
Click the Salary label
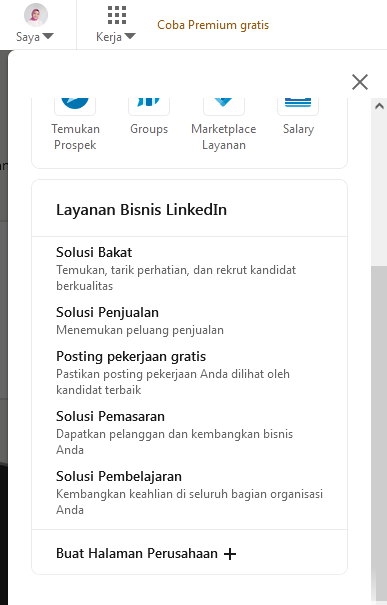(x=298, y=129)
